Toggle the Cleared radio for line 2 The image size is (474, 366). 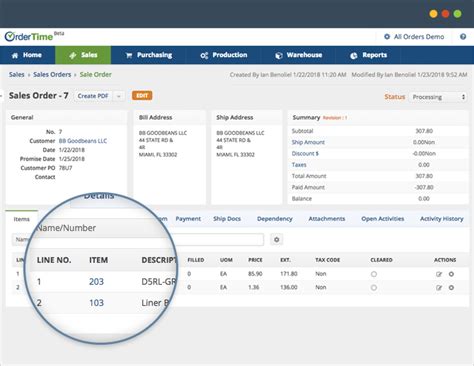(374, 287)
